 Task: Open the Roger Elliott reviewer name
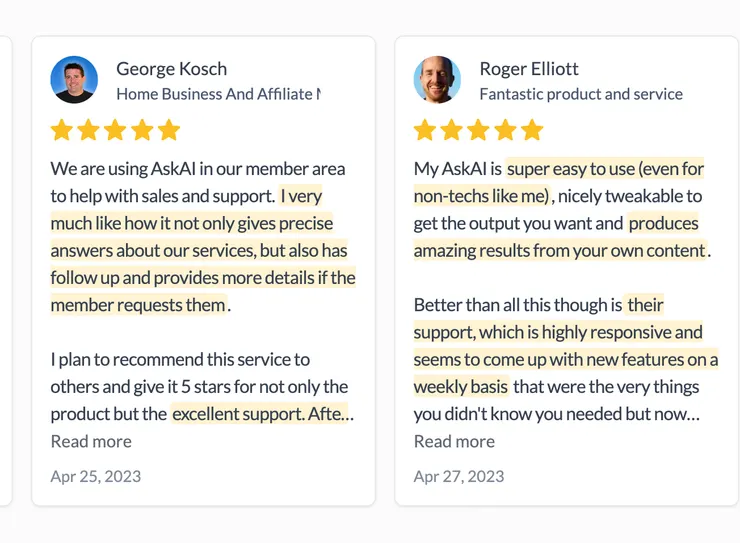(x=529, y=69)
